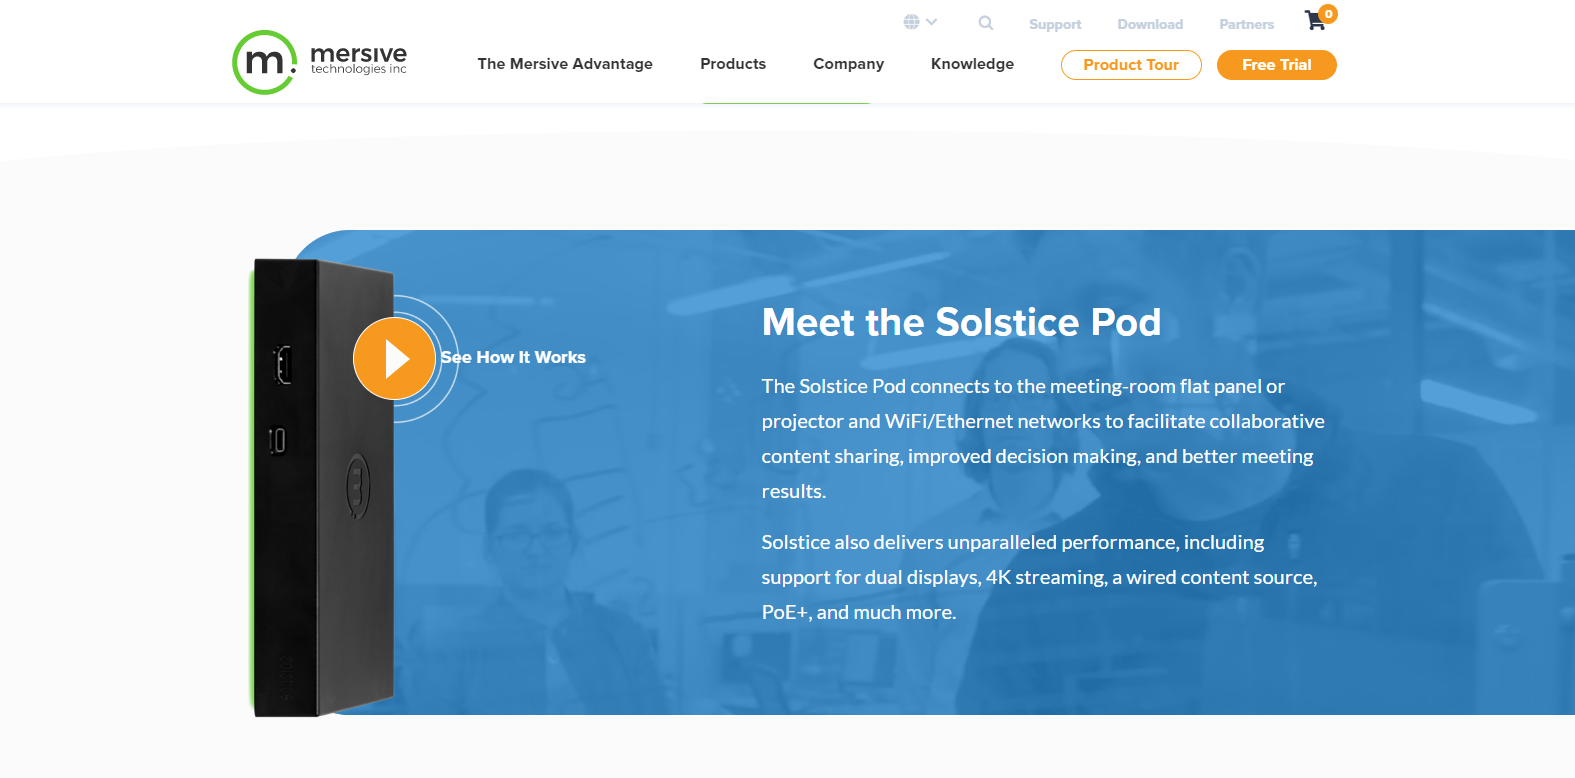Open The Mersive Advantage menu
Viewport: 1575px width, 778px height.
click(565, 64)
